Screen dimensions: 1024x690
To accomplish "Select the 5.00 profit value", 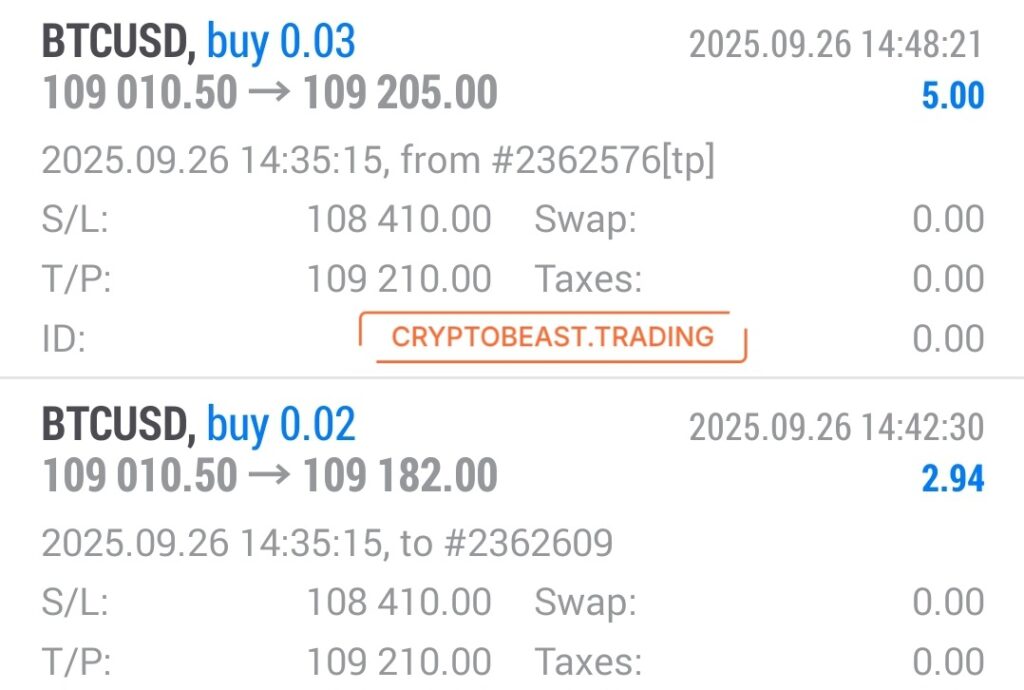I will pos(953,96).
